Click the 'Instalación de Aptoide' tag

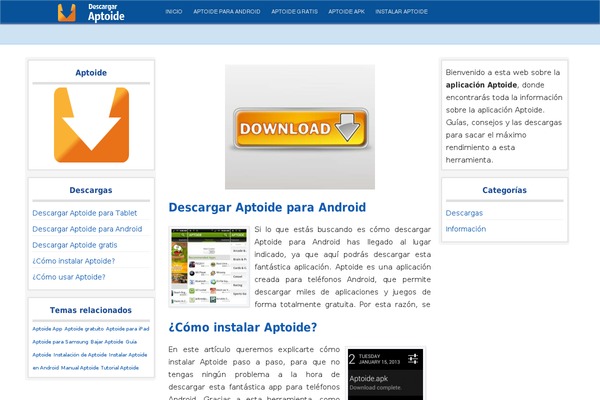pyautogui.click(x=80, y=355)
